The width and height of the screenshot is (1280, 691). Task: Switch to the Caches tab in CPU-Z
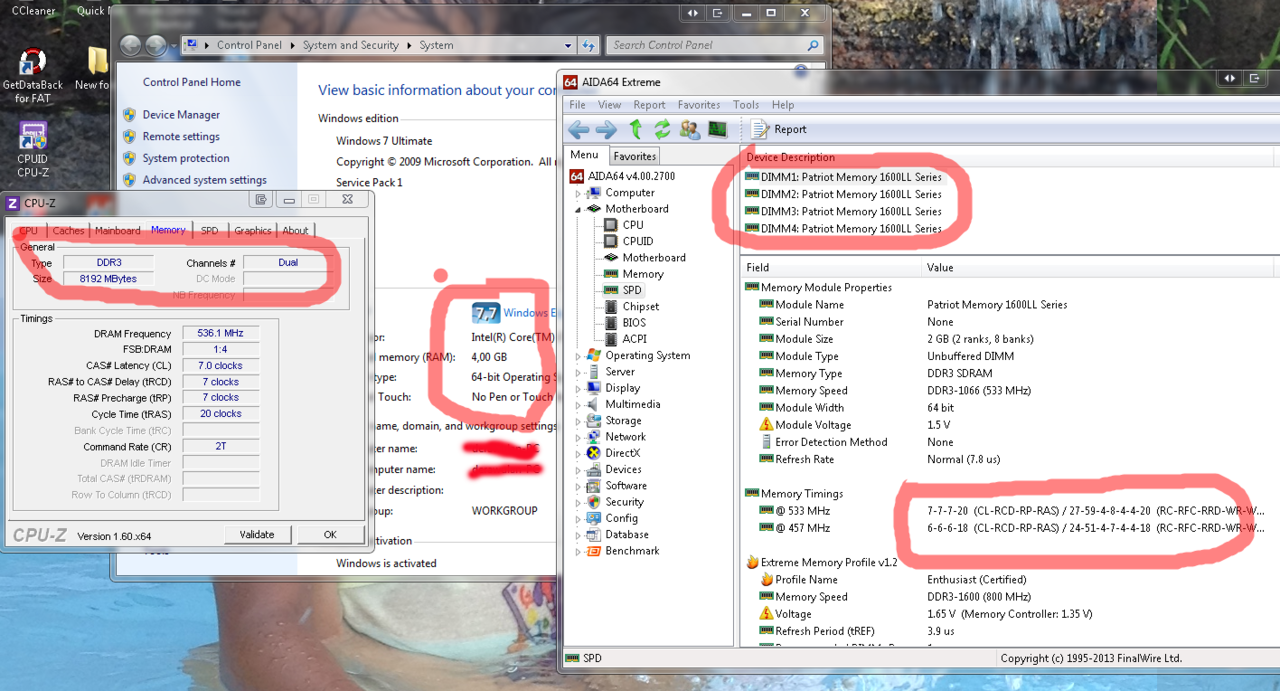tap(68, 230)
